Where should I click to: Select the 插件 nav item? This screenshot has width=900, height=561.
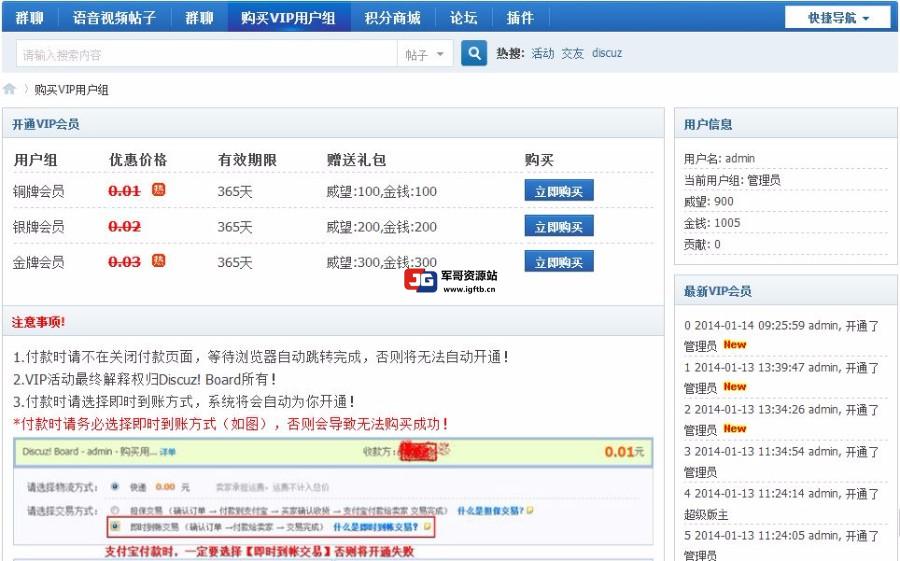click(x=520, y=18)
